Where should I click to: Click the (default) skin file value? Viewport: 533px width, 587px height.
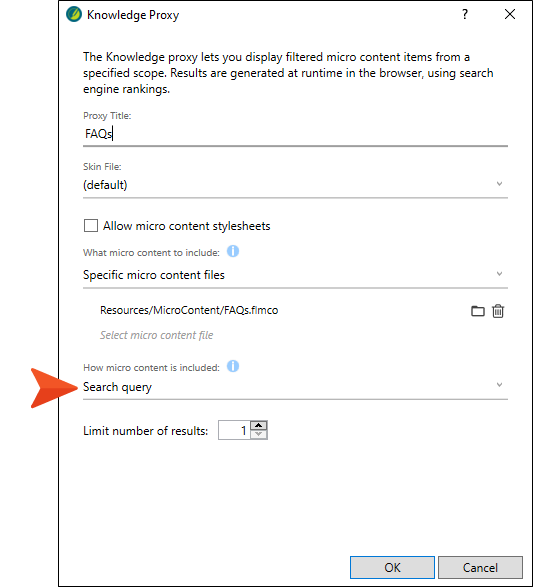coord(105,185)
